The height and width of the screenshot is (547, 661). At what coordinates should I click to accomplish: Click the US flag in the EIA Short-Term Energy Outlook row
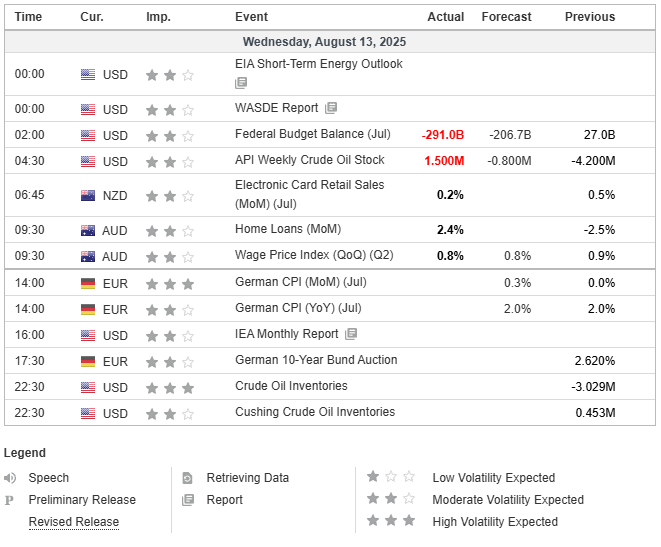coord(88,75)
